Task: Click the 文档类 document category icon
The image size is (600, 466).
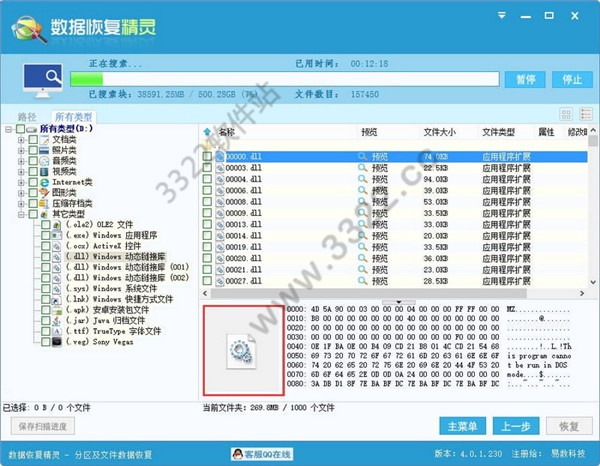Action: 44,140
